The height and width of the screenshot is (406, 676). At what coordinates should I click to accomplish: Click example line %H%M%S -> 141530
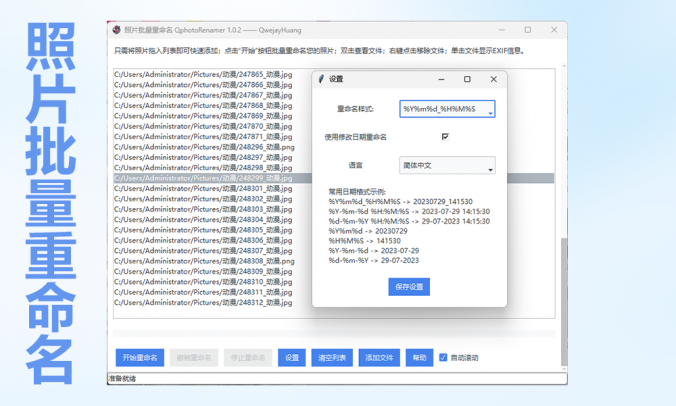coord(365,240)
